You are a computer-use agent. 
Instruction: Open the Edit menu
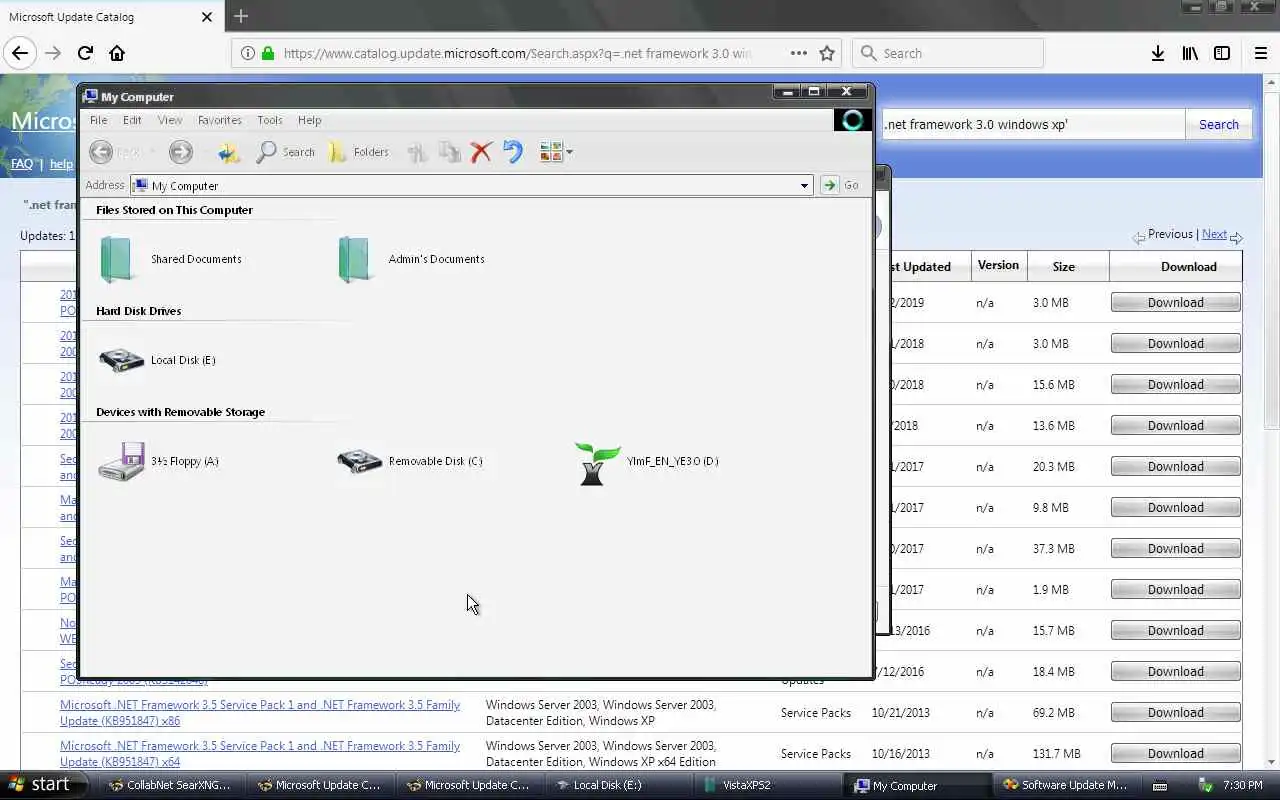(132, 120)
